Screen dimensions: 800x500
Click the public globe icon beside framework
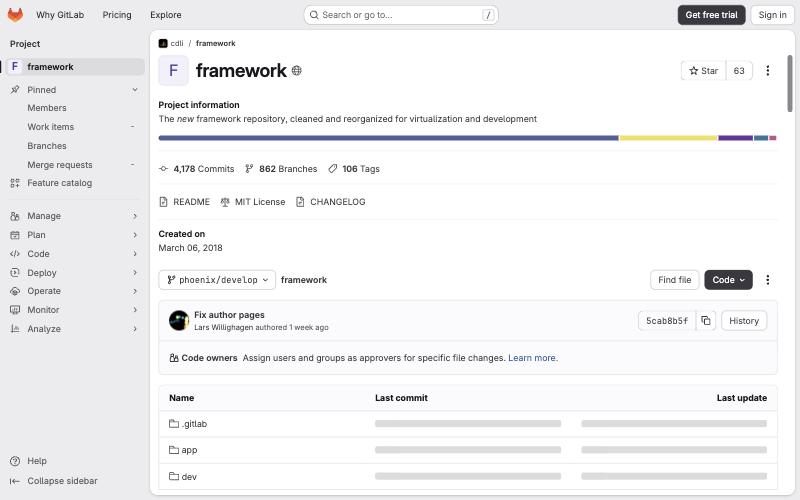(296, 71)
